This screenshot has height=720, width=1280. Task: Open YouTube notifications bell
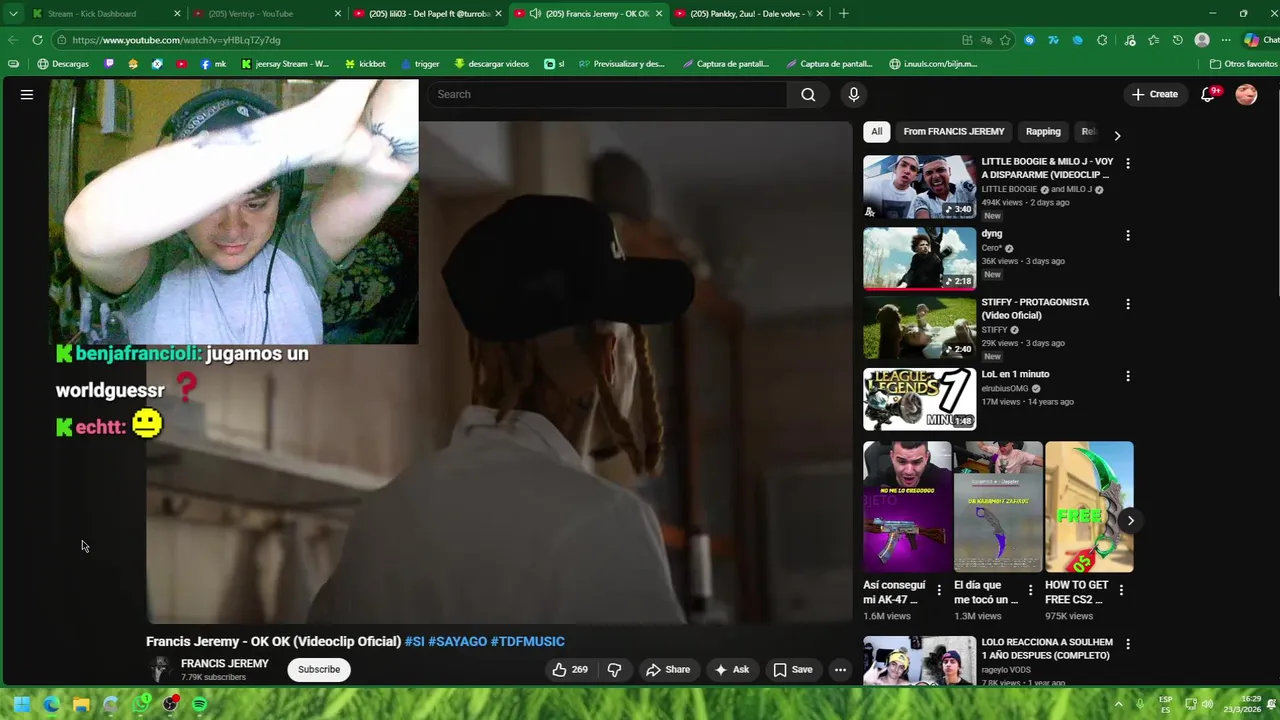(x=1208, y=94)
